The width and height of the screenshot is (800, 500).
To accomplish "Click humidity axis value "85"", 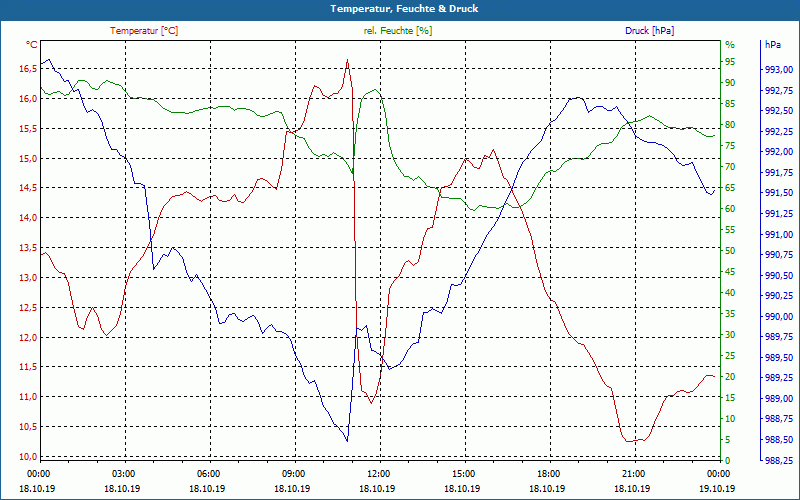I will pos(730,104).
